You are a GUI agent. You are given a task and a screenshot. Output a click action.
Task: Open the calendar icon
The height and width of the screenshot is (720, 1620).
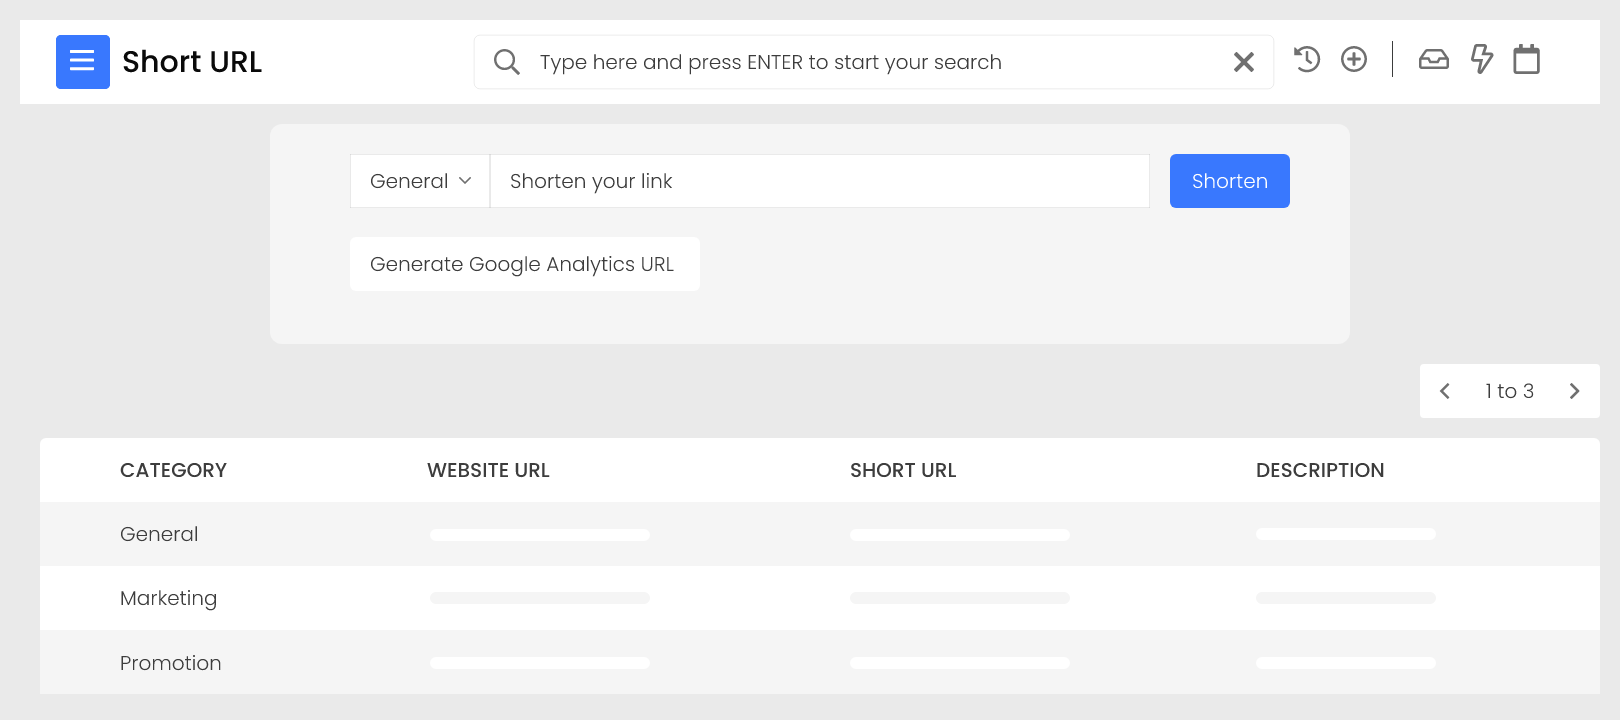[x=1526, y=60]
